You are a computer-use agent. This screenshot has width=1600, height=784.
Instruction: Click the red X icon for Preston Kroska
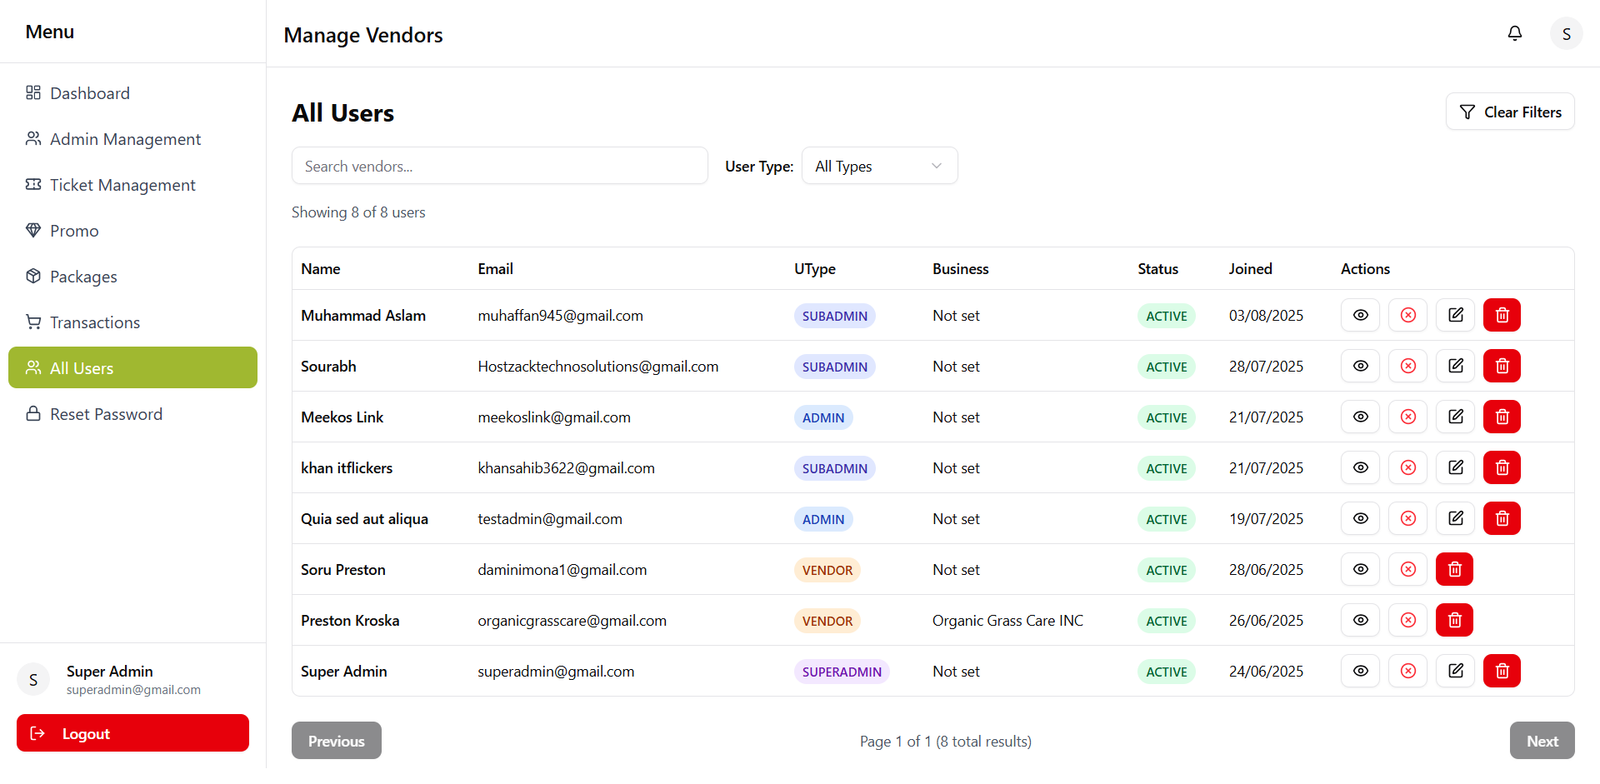pyautogui.click(x=1408, y=620)
